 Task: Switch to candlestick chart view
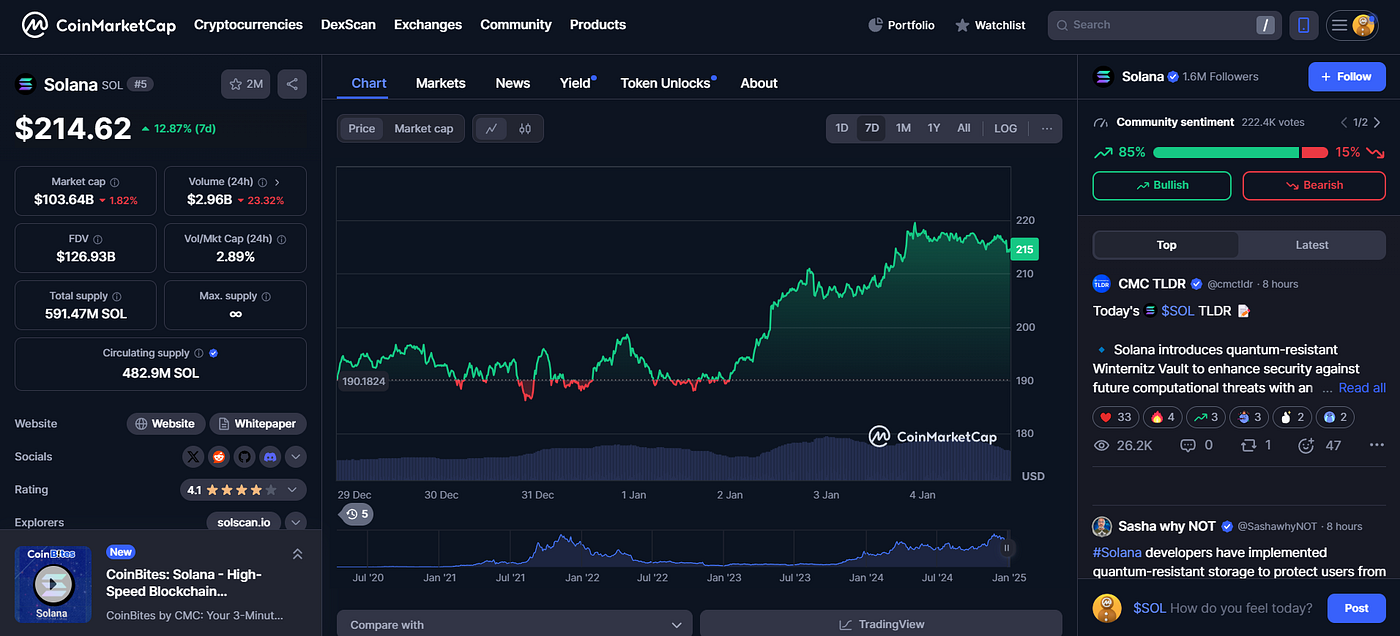tap(525, 128)
